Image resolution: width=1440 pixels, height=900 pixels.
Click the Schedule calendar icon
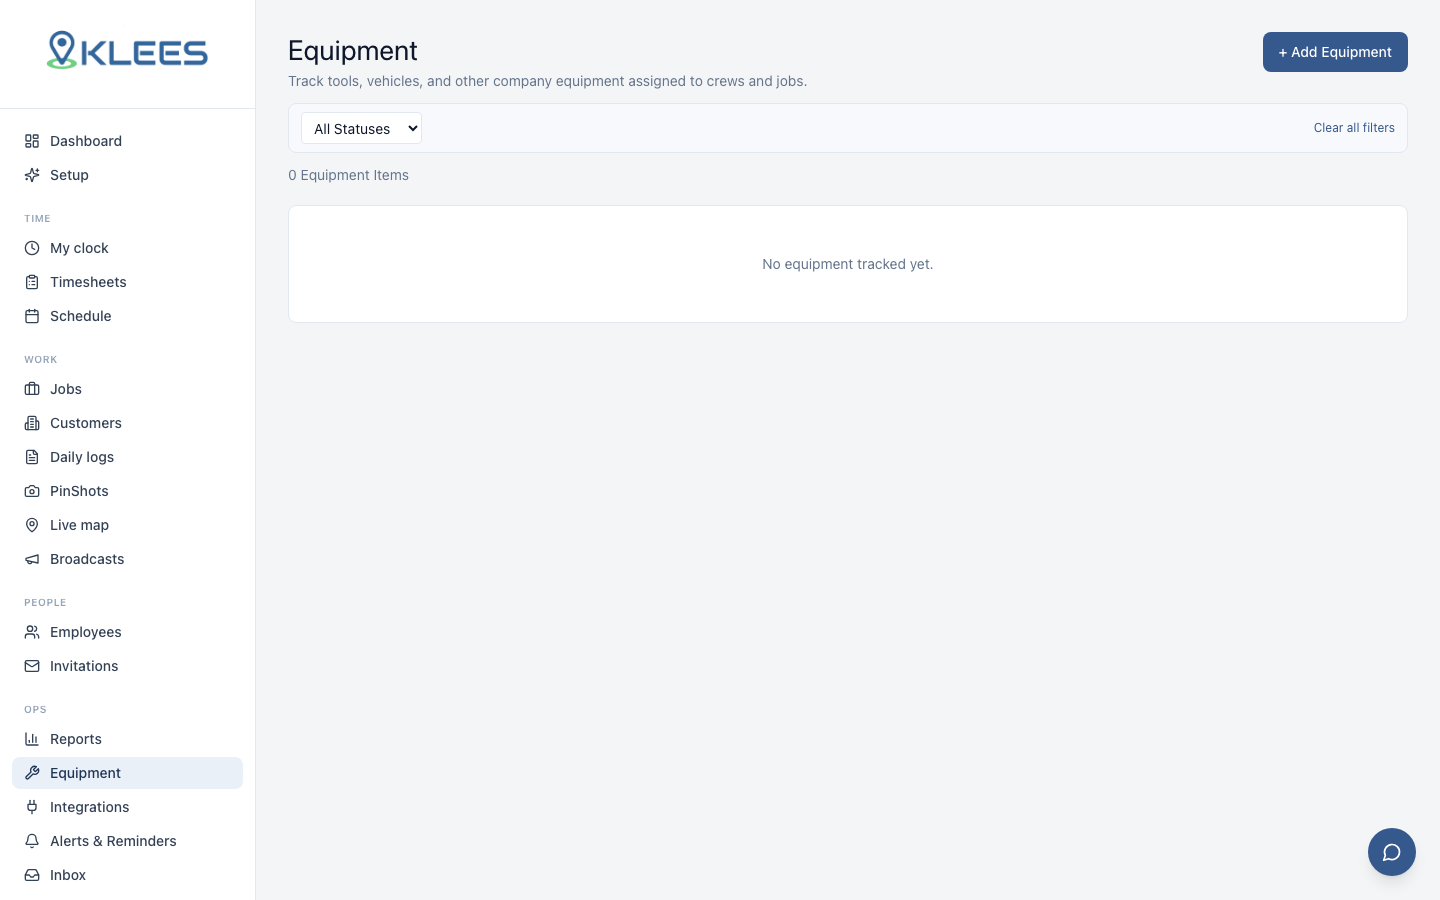32,316
